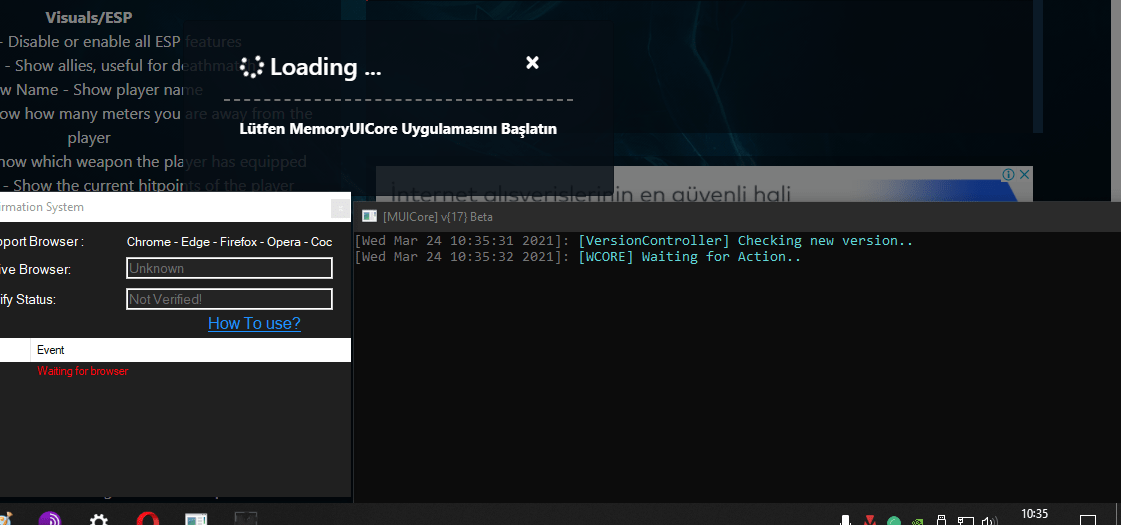Screen dimensions: 1121x525
Task: Click the 'Show player name' description line
Action: tap(138, 89)
